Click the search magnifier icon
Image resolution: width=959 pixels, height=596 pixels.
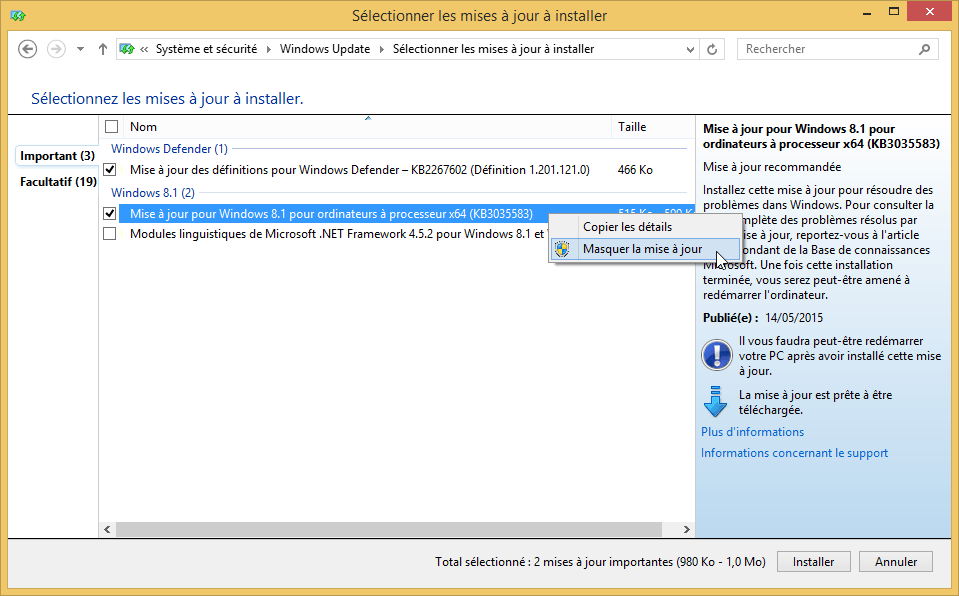point(924,49)
